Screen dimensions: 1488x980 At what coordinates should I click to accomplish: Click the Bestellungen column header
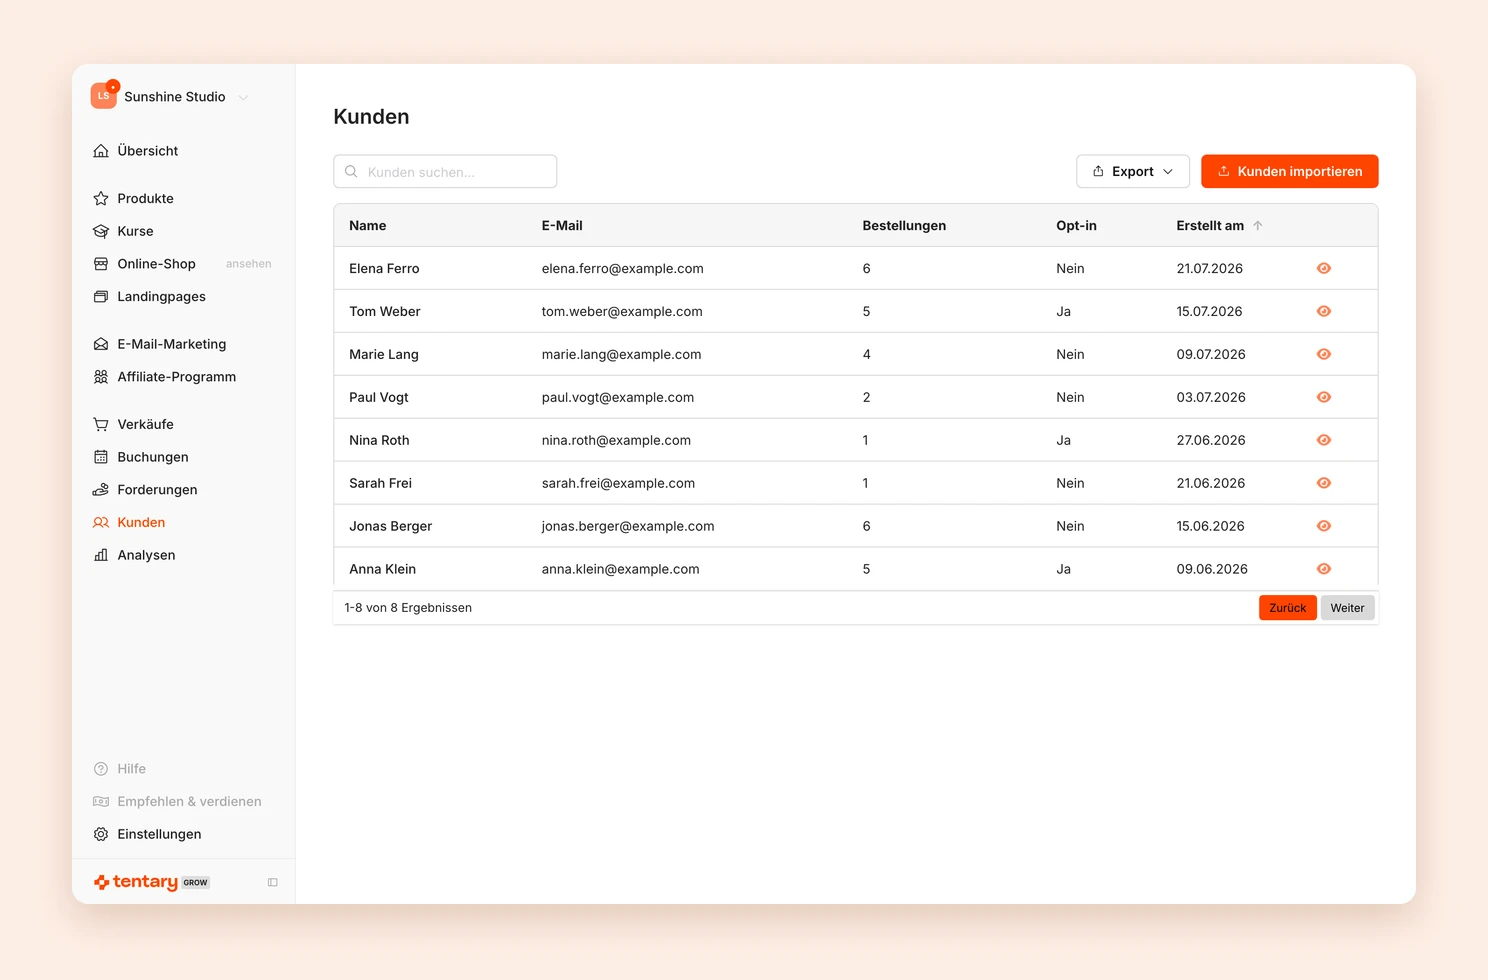point(904,226)
